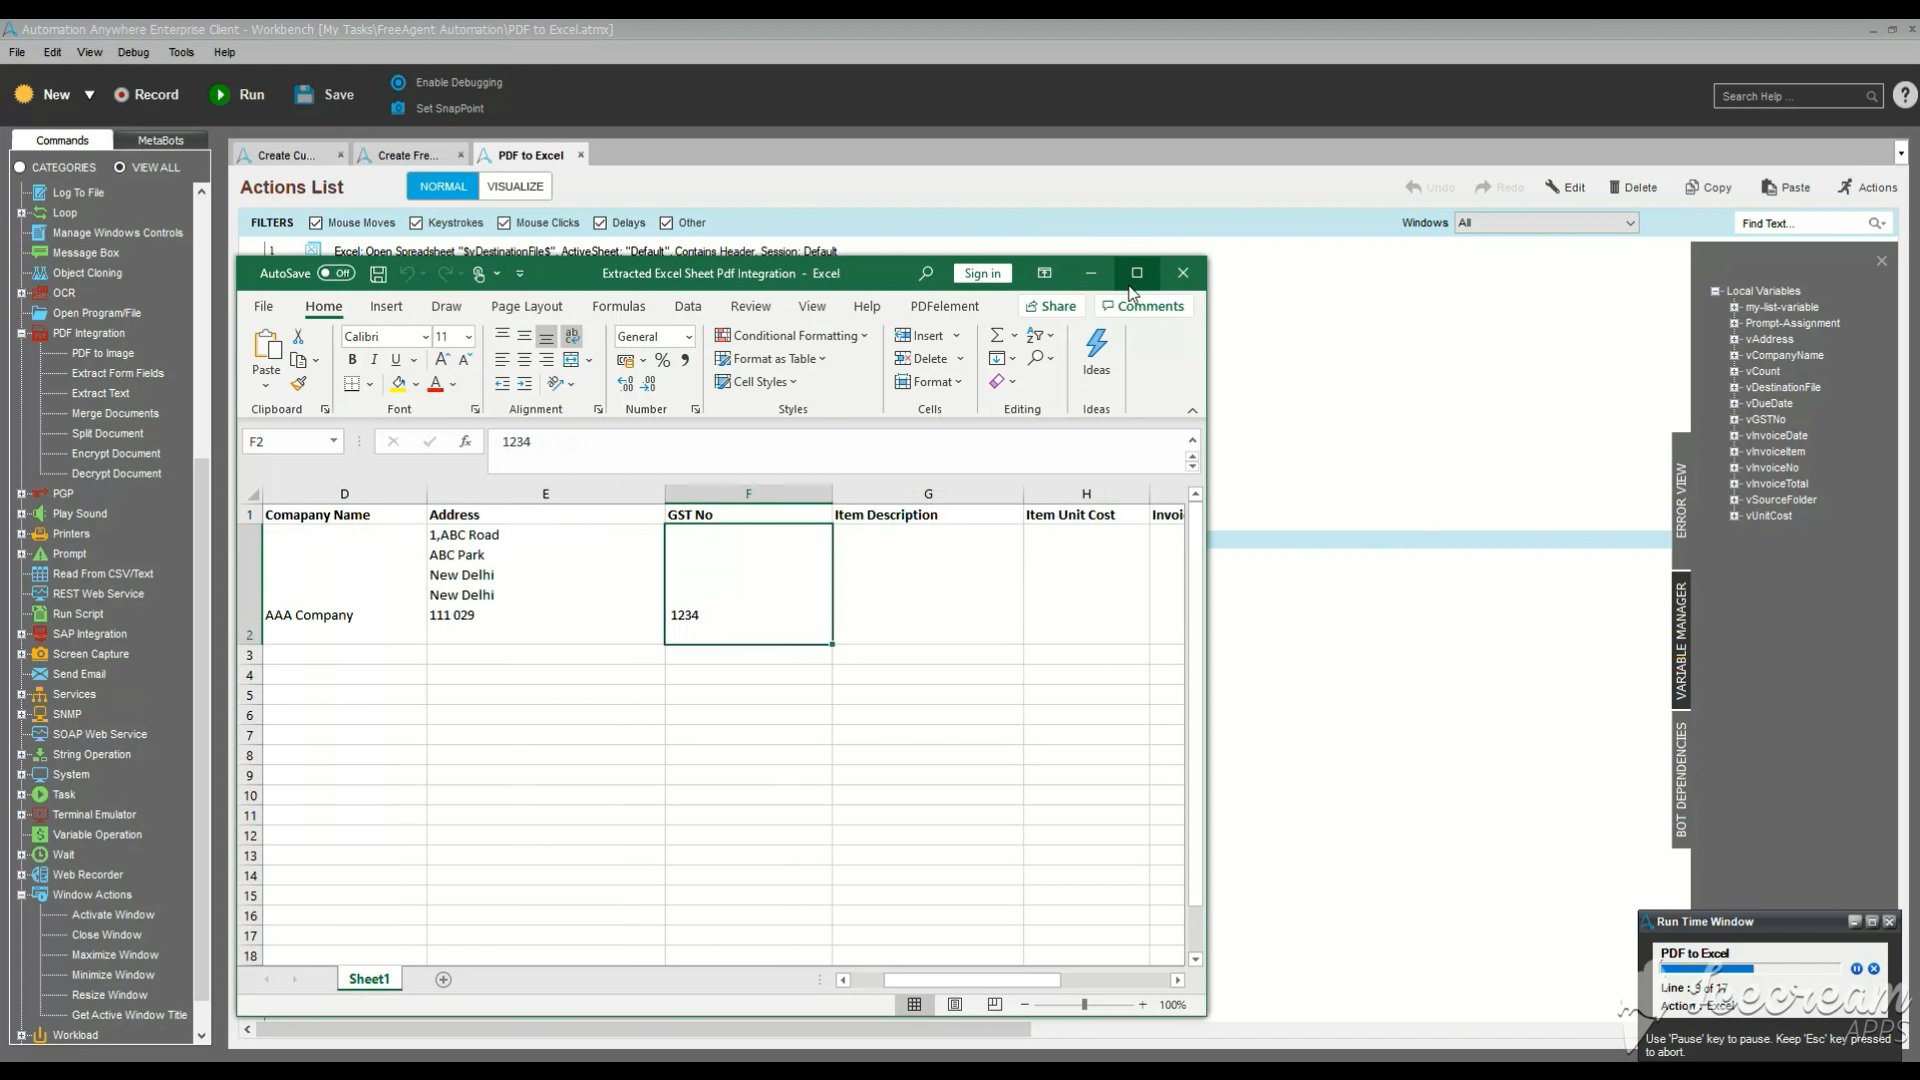
Task: Click the Excel Ideas lightning icon
Action: 1096,344
